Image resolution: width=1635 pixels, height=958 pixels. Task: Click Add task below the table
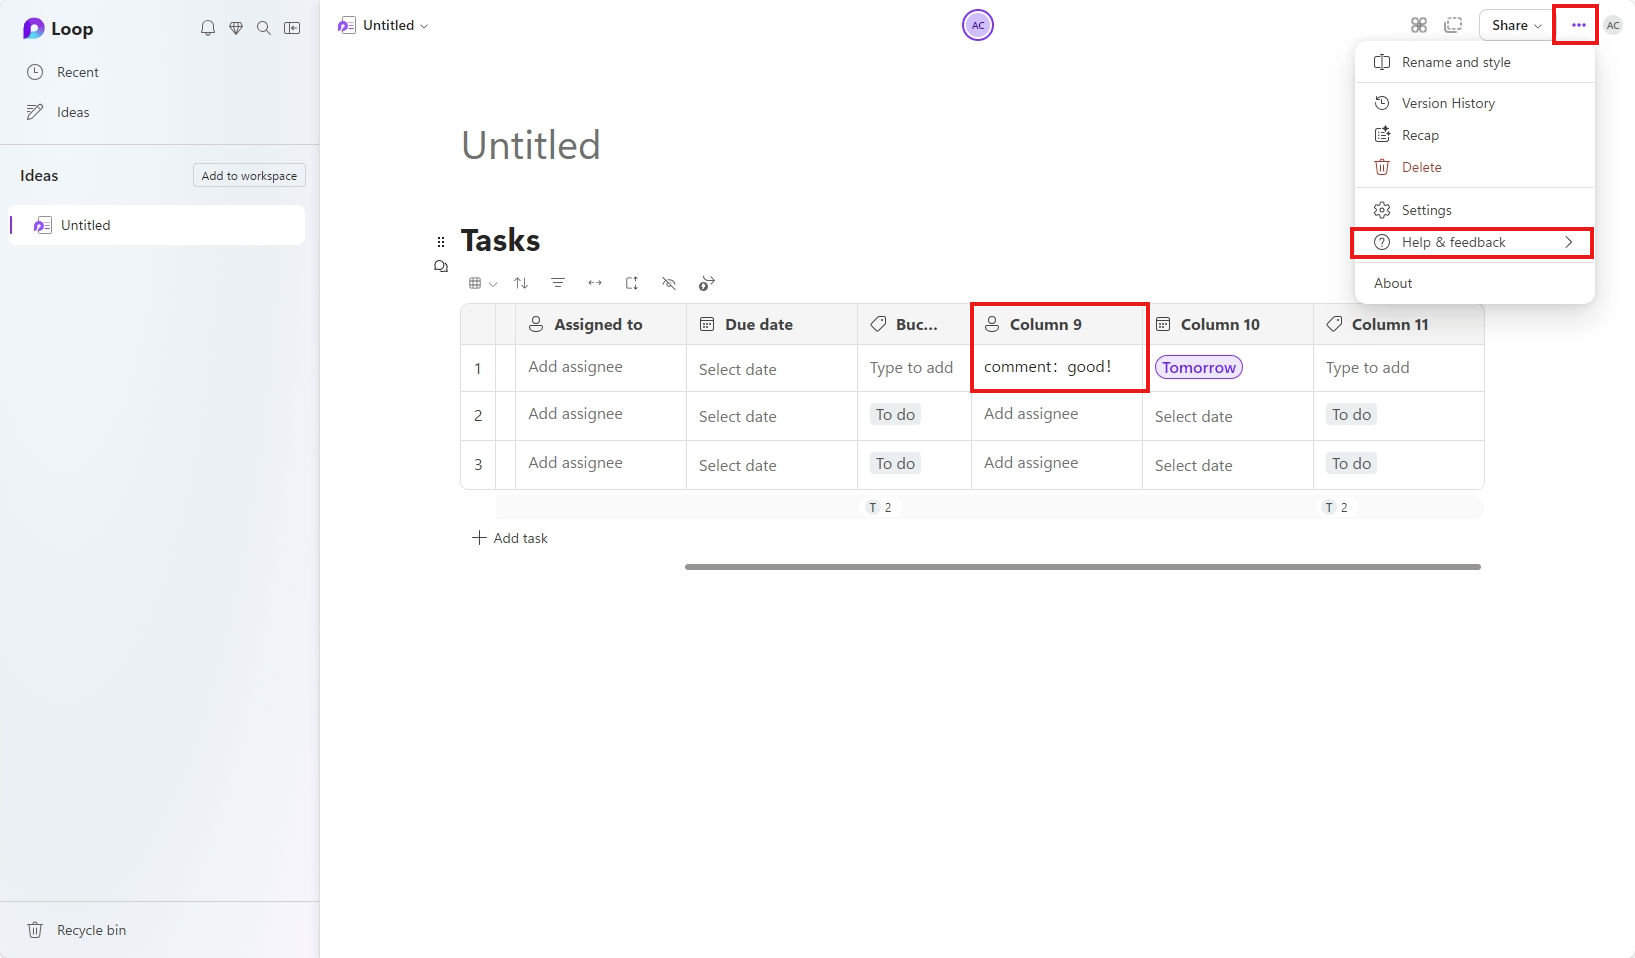pyautogui.click(x=510, y=538)
